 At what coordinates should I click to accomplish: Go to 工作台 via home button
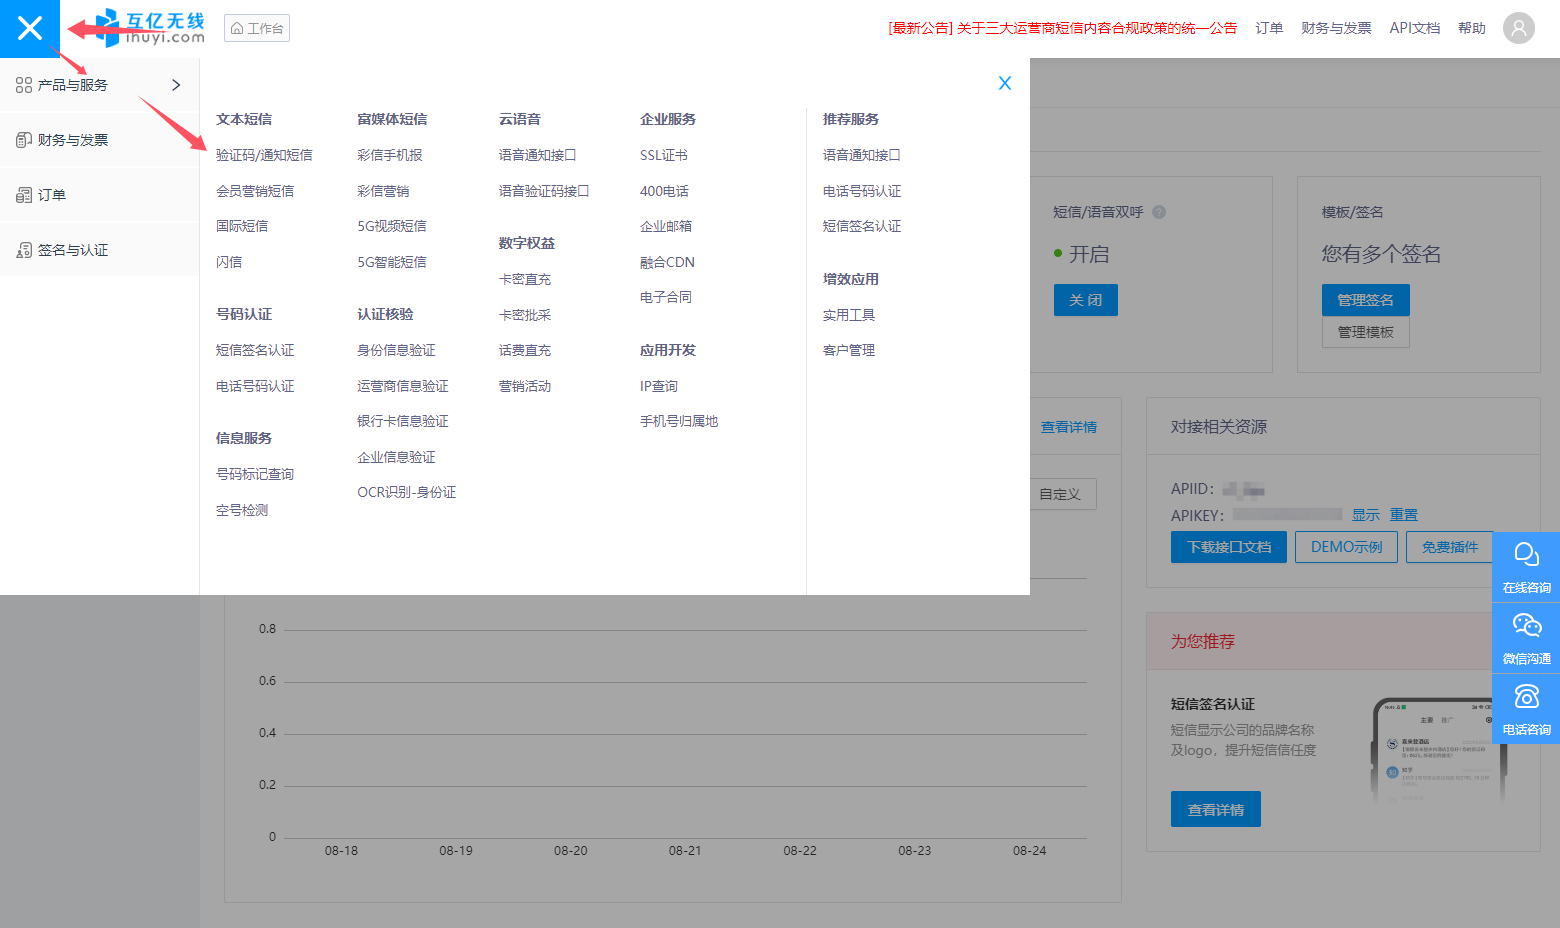coord(257,28)
